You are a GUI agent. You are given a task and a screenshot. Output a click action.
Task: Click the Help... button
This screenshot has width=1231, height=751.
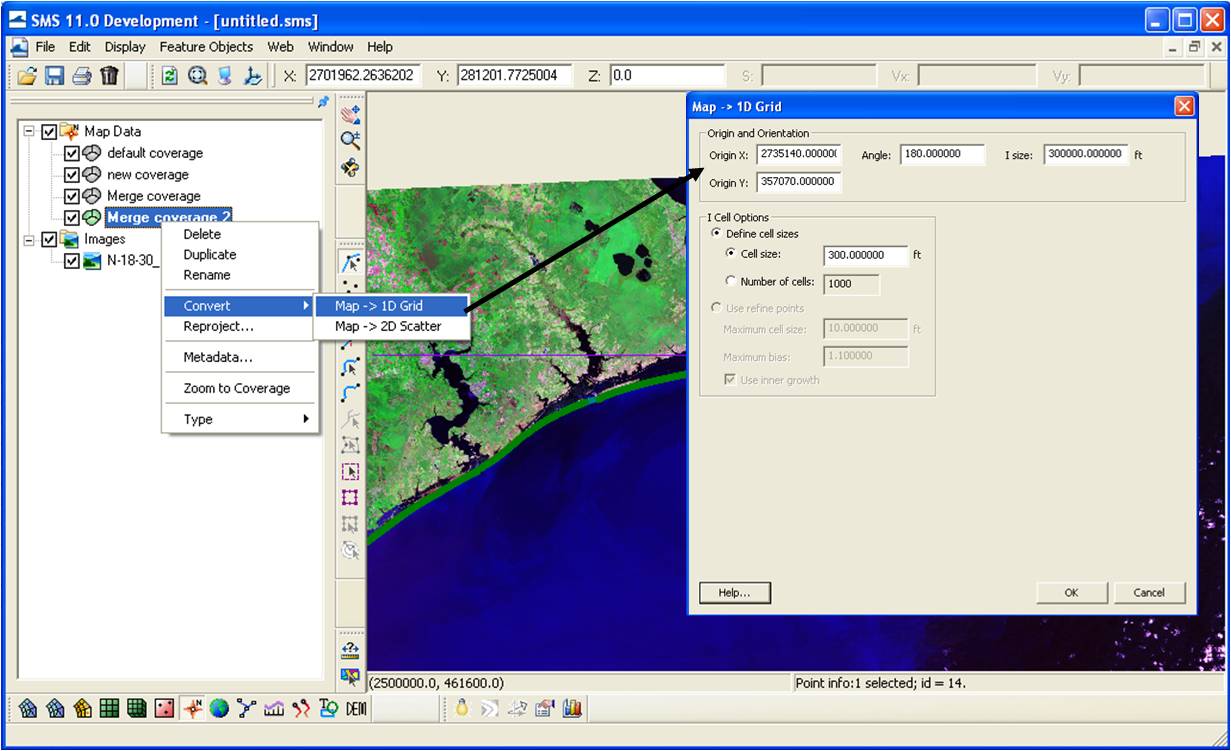click(734, 592)
